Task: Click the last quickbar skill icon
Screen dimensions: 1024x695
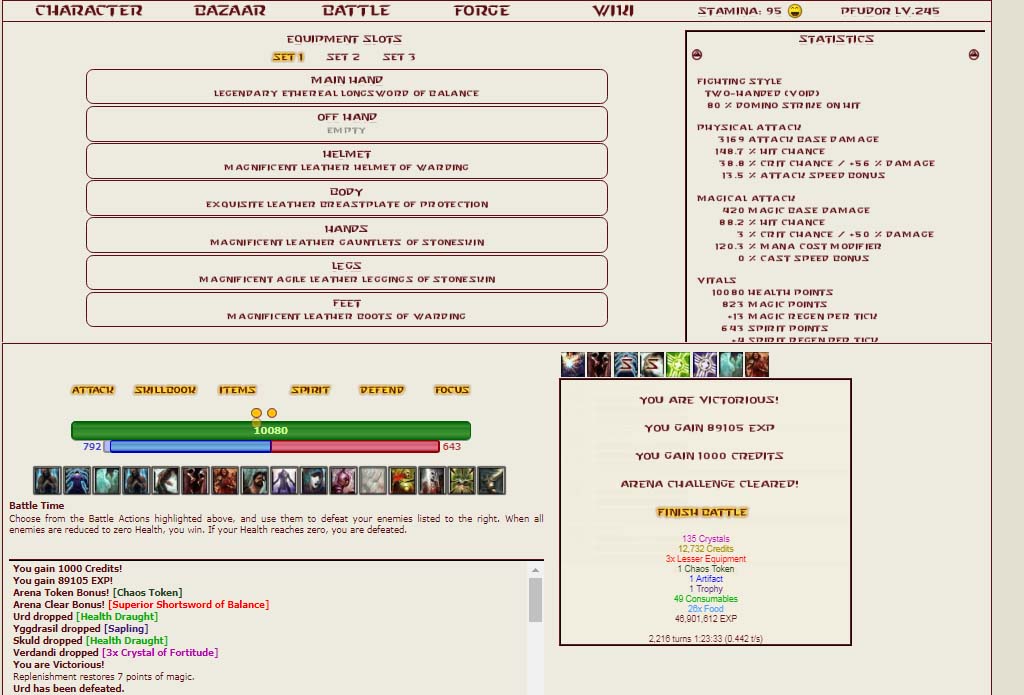Action: pyautogui.click(x=491, y=481)
